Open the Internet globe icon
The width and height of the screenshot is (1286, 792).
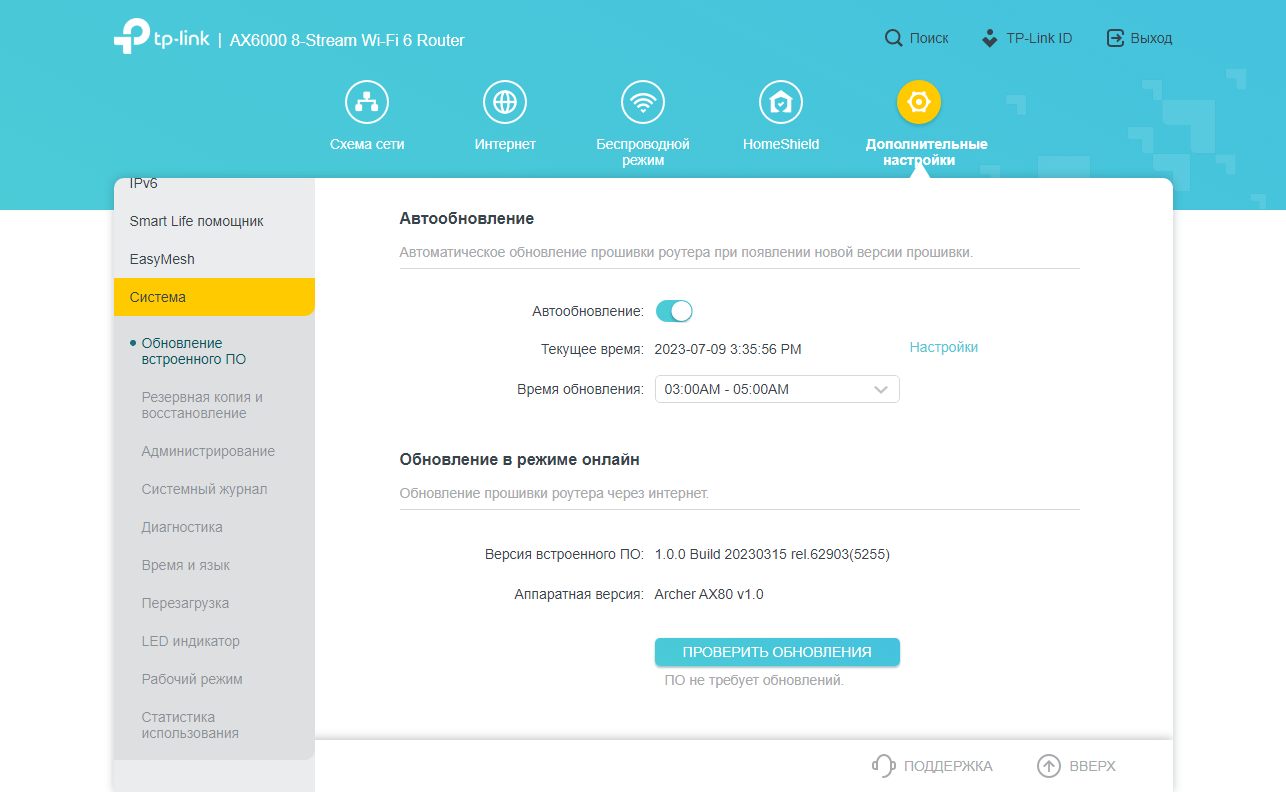(x=505, y=102)
